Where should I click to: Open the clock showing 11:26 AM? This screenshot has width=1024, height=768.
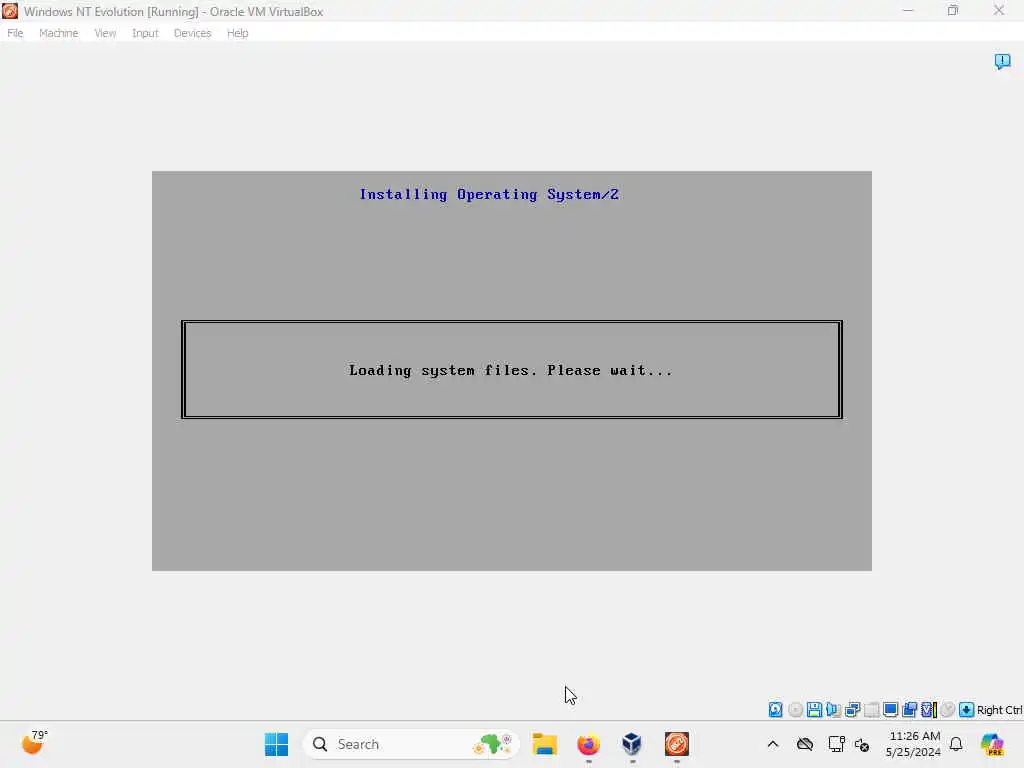tap(914, 744)
